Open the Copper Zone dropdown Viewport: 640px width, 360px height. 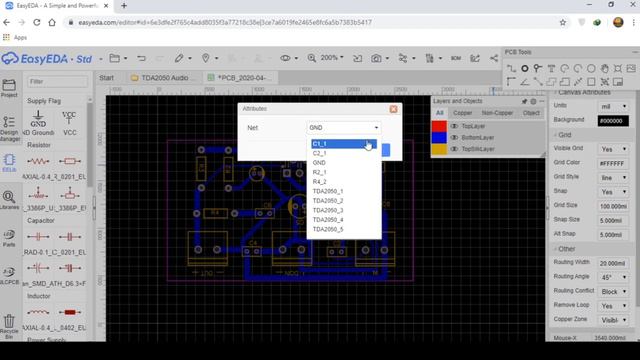pyautogui.click(x=613, y=320)
